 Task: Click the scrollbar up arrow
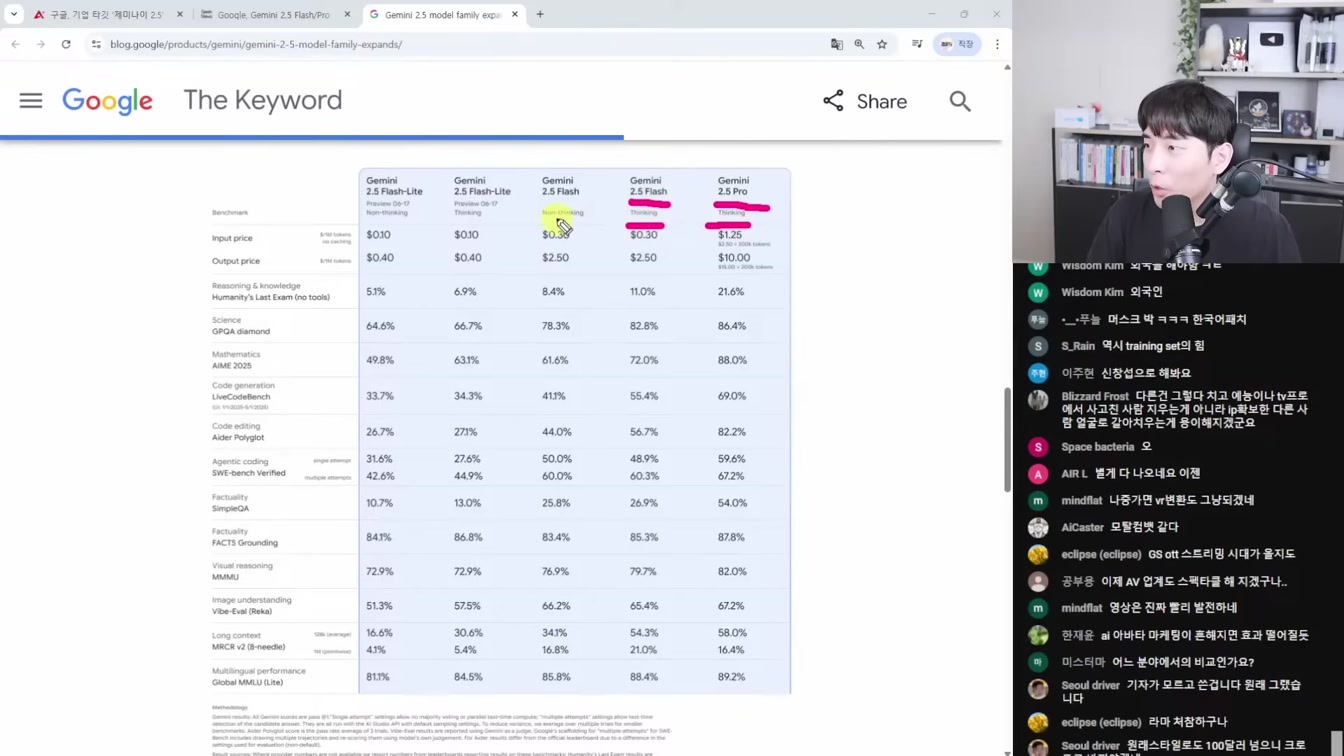(x=1007, y=67)
